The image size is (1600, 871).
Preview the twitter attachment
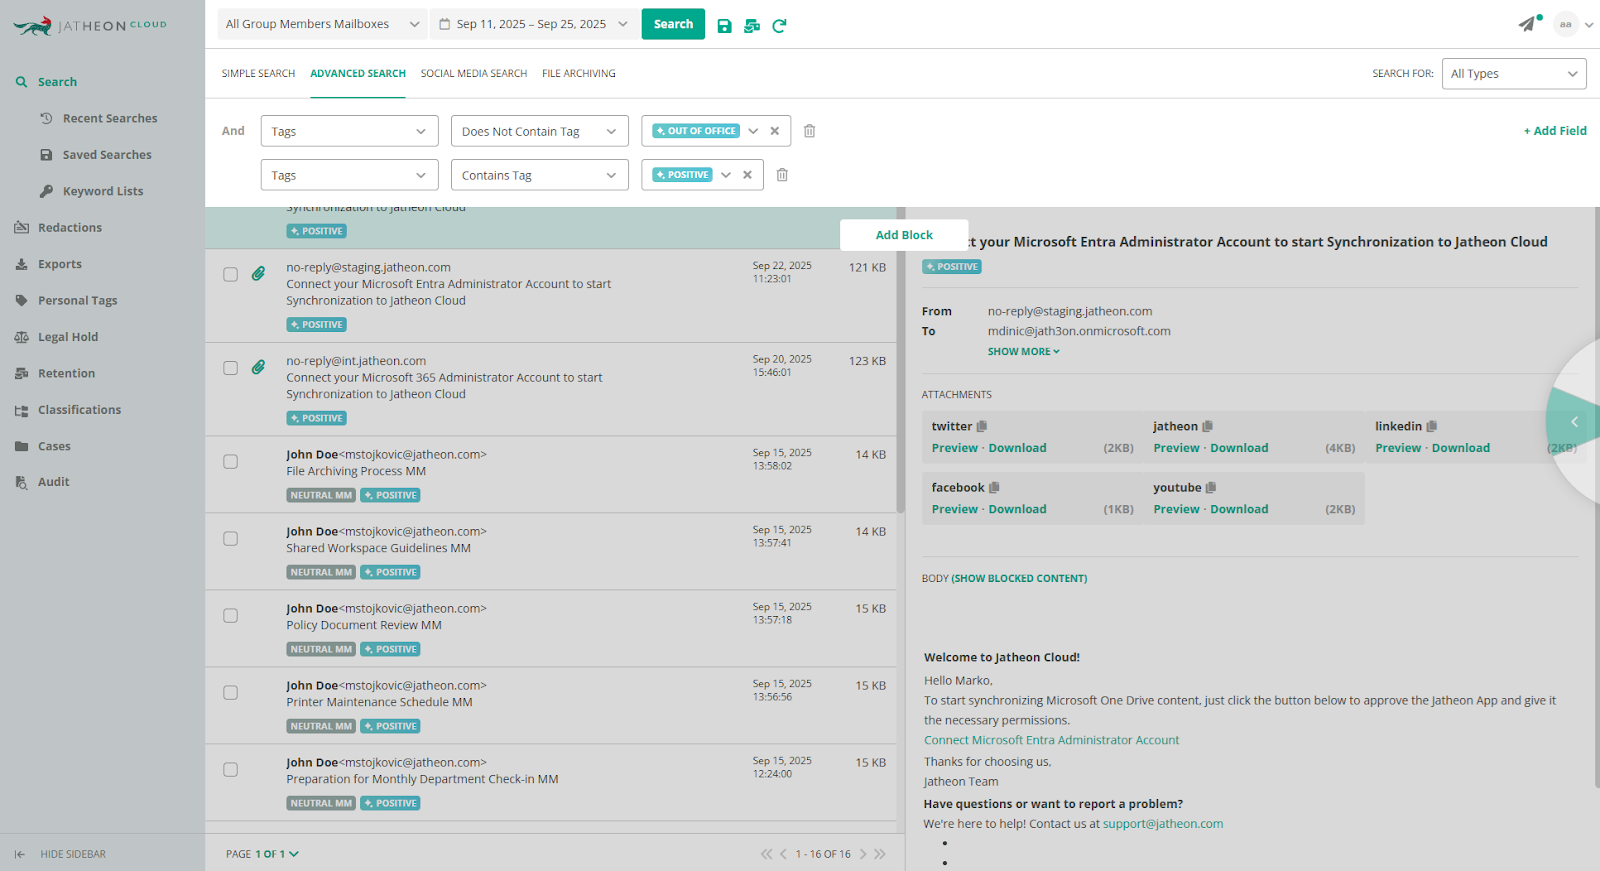[955, 448]
